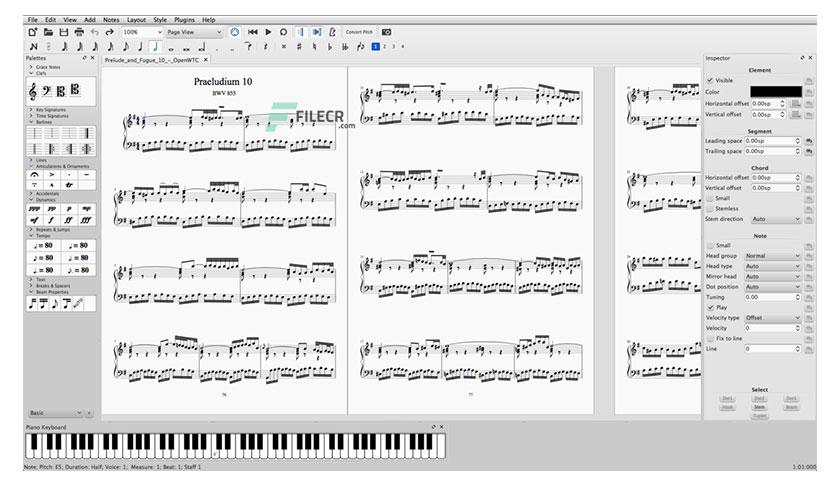The height and width of the screenshot is (484, 836).
Task: Toggle pan score during playback
Action: [x=317, y=32]
